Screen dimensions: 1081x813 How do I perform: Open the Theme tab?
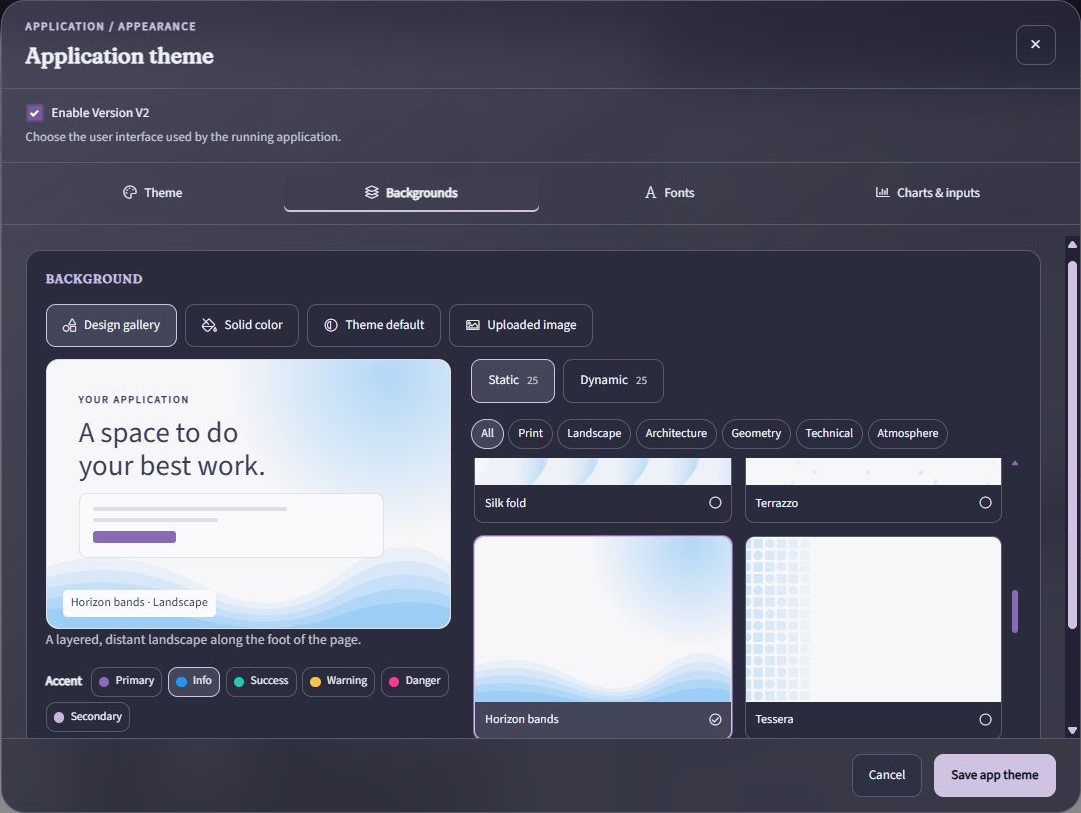(152, 192)
